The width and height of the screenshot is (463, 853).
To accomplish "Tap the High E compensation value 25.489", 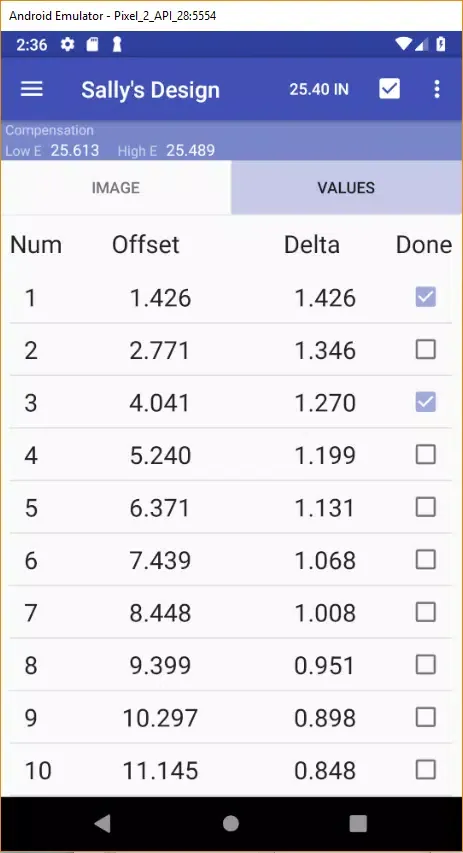I will (190, 151).
